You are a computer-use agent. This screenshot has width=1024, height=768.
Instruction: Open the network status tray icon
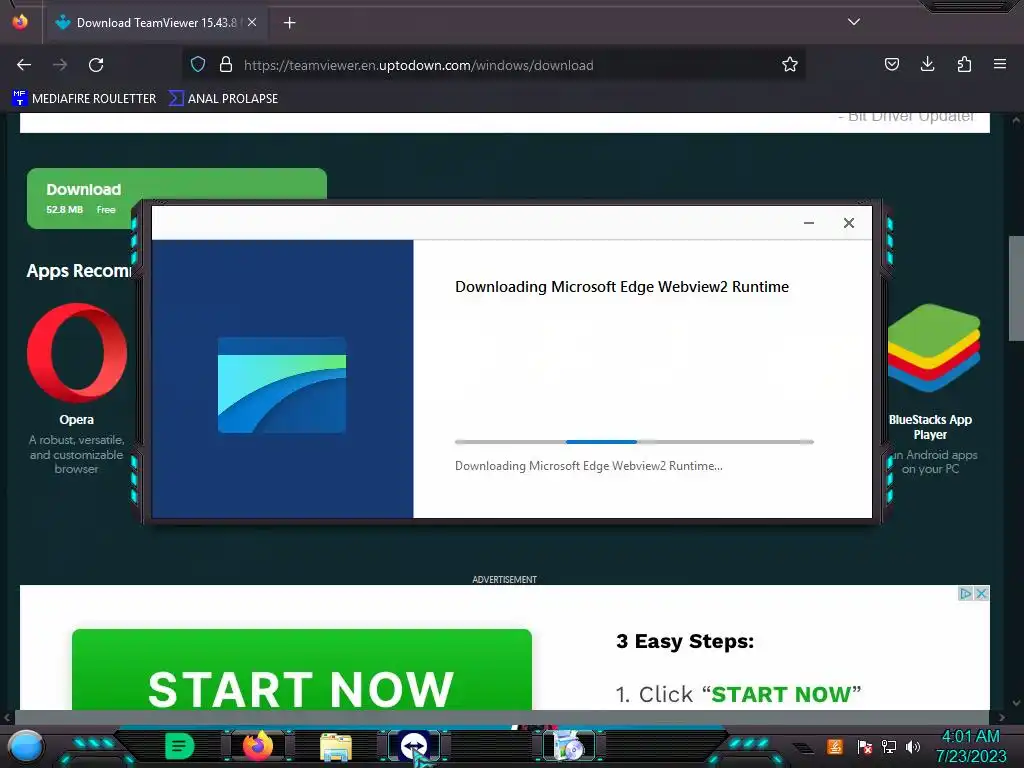pyautogui.click(x=889, y=746)
